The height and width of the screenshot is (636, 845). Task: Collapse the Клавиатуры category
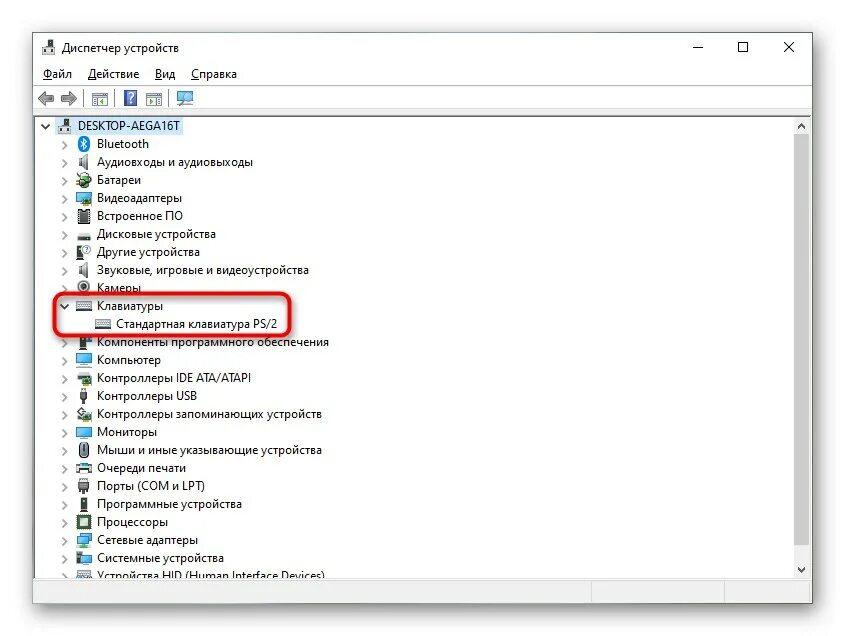click(65, 307)
